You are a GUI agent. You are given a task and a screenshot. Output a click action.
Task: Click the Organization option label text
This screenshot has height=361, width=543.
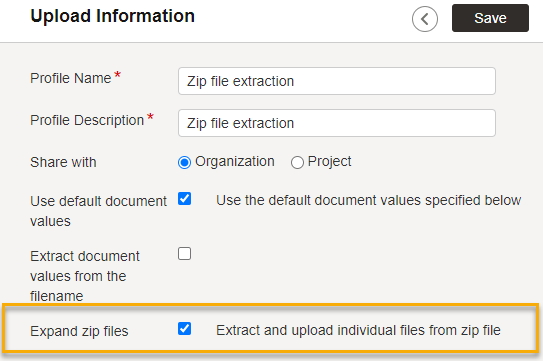234,161
